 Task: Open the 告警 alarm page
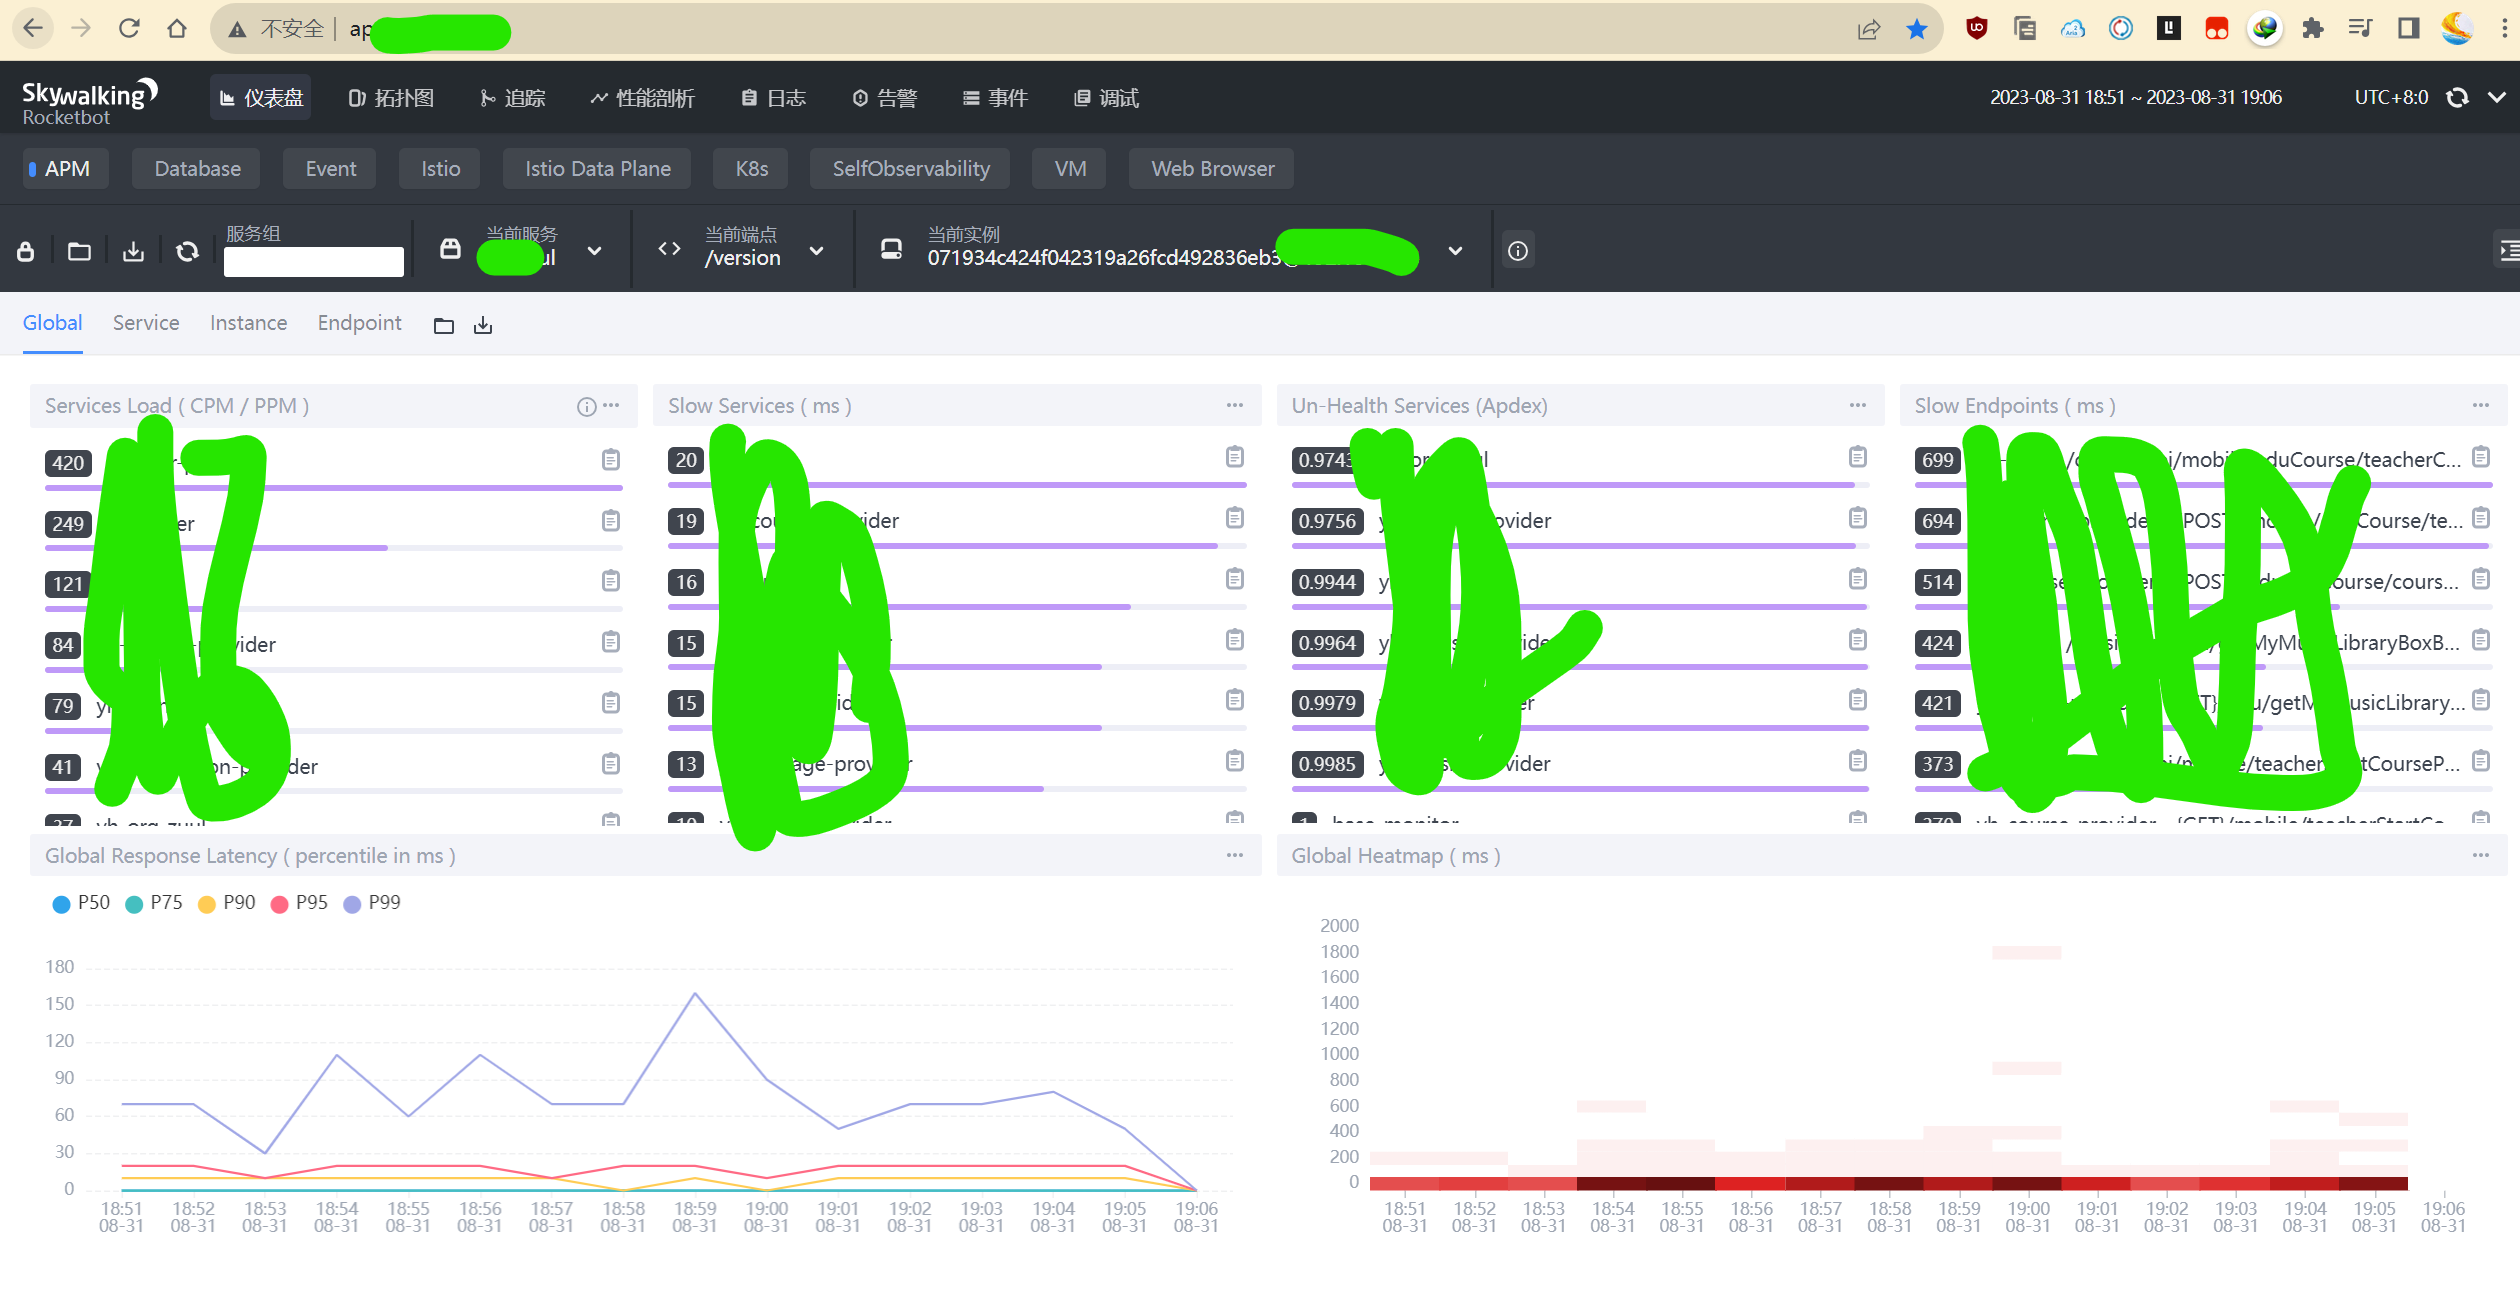[x=884, y=98]
